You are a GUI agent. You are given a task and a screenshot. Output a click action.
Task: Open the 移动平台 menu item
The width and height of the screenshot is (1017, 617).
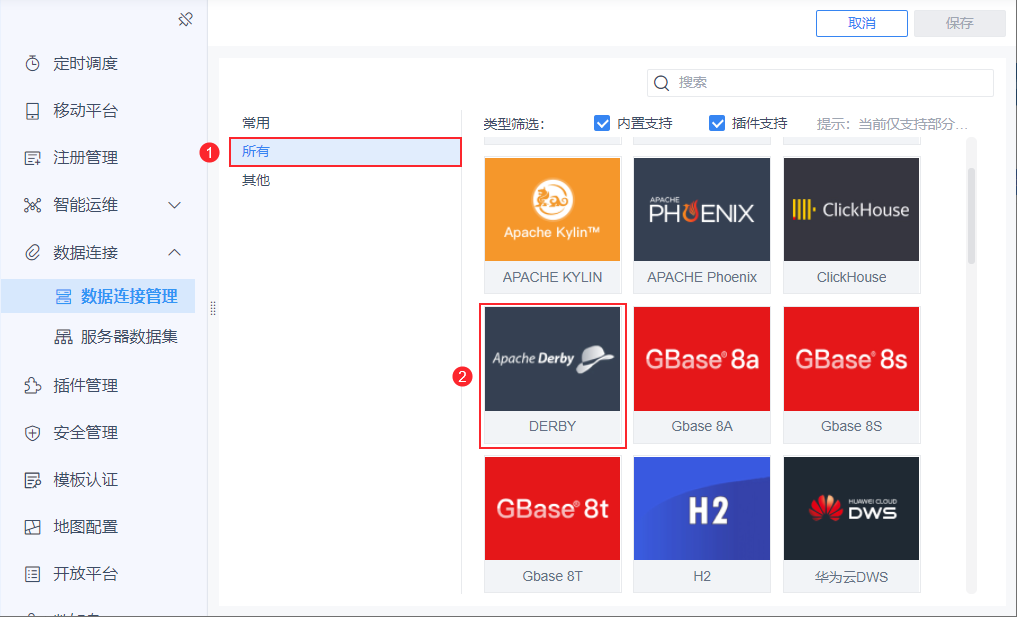[x=85, y=111]
